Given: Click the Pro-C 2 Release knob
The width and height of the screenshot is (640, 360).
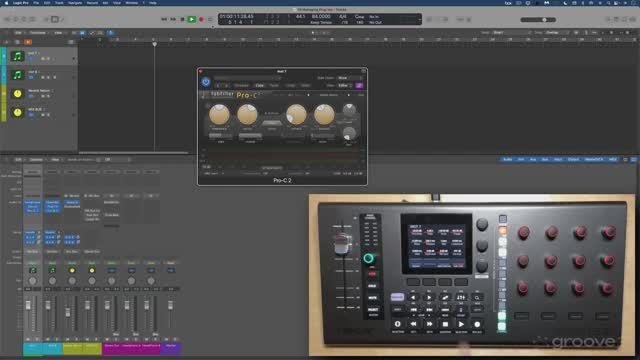Looking at the screenshot, I should 324,114.
